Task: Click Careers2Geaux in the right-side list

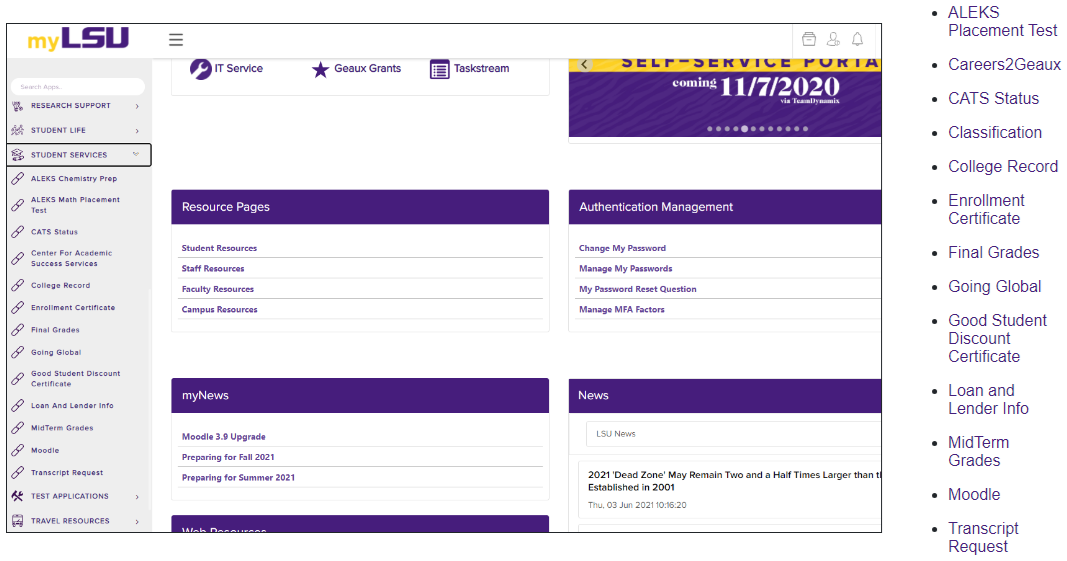Action: [x=1004, y=65]
